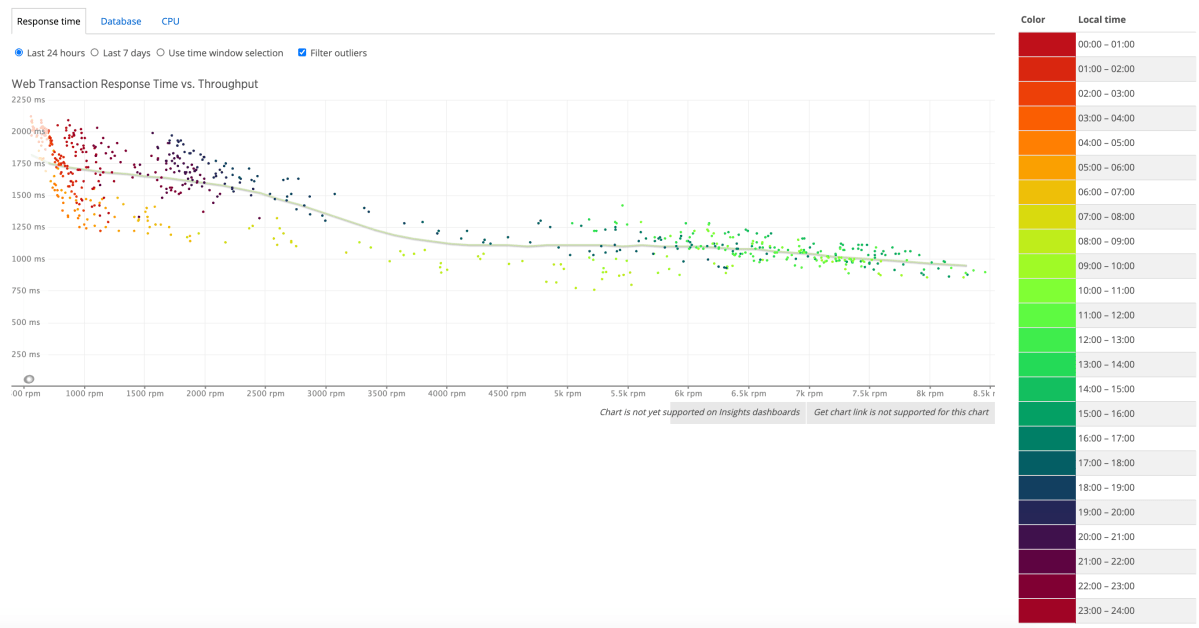Click the red swatch for 00:00 – 01:00
Viewport: 1199px width, 628px height.
[1044, 43]
